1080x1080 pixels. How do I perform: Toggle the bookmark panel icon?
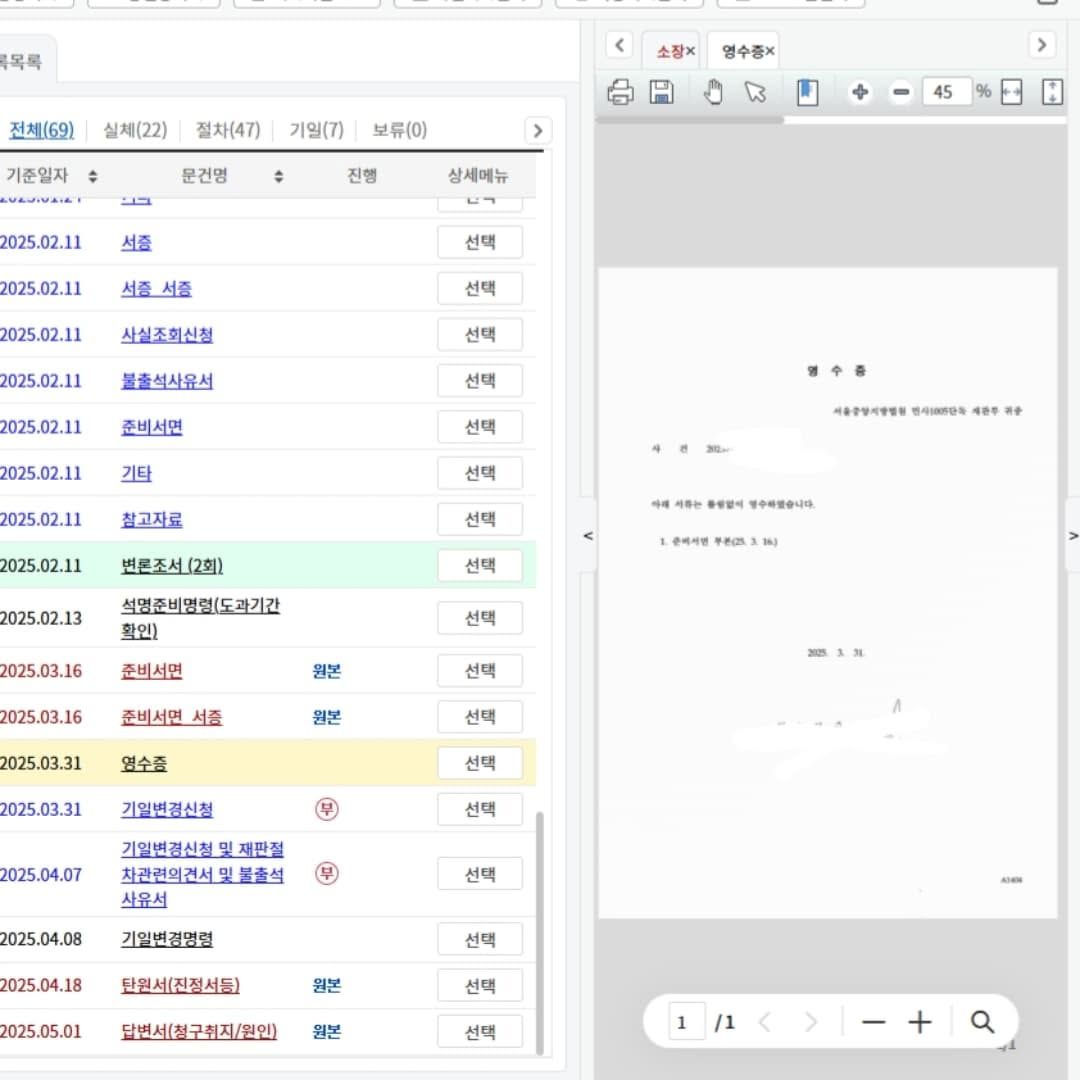click(x=807, y=92)
